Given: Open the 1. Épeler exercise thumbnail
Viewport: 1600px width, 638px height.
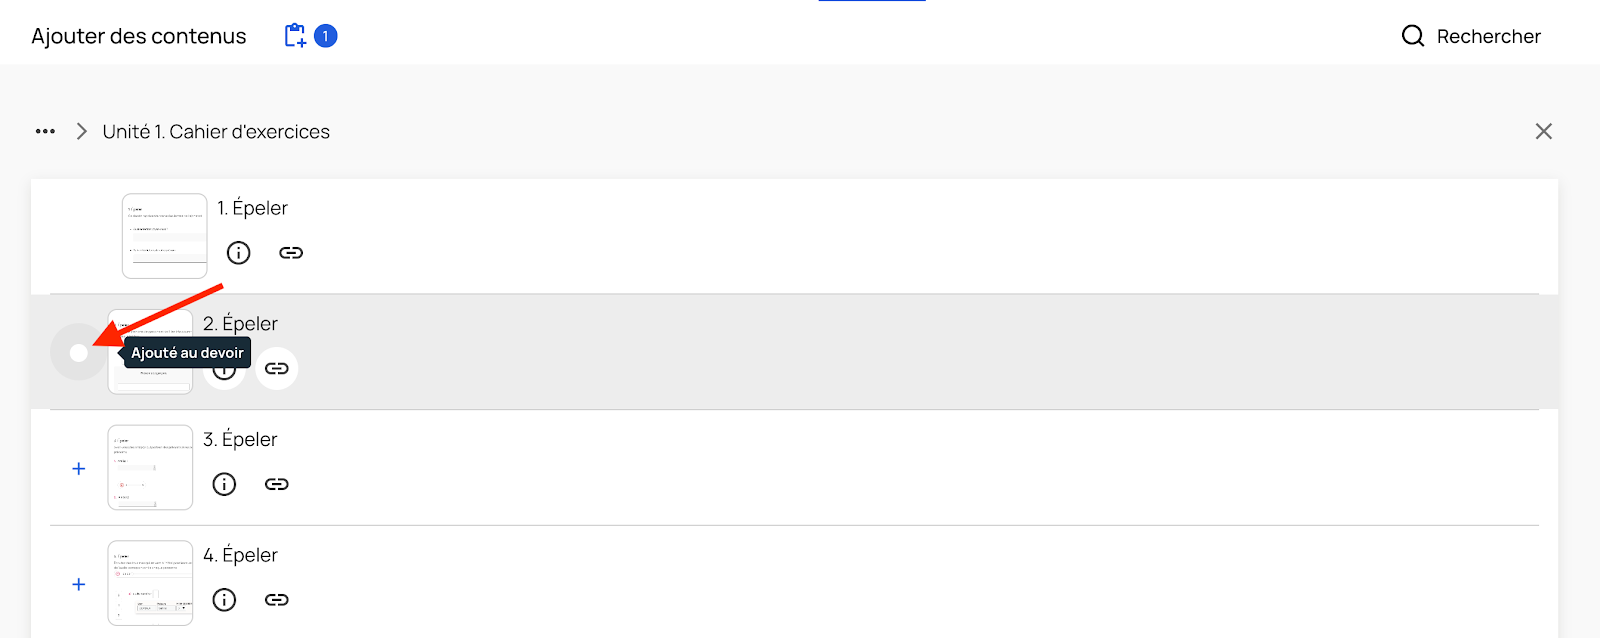Looking at the screenshot, I should click(x=164, y=236).
